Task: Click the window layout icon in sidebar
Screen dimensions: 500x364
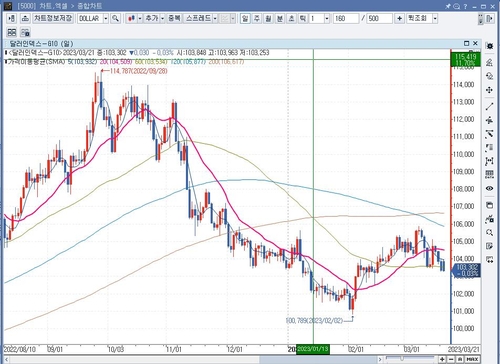Action: tap(489, 205)
